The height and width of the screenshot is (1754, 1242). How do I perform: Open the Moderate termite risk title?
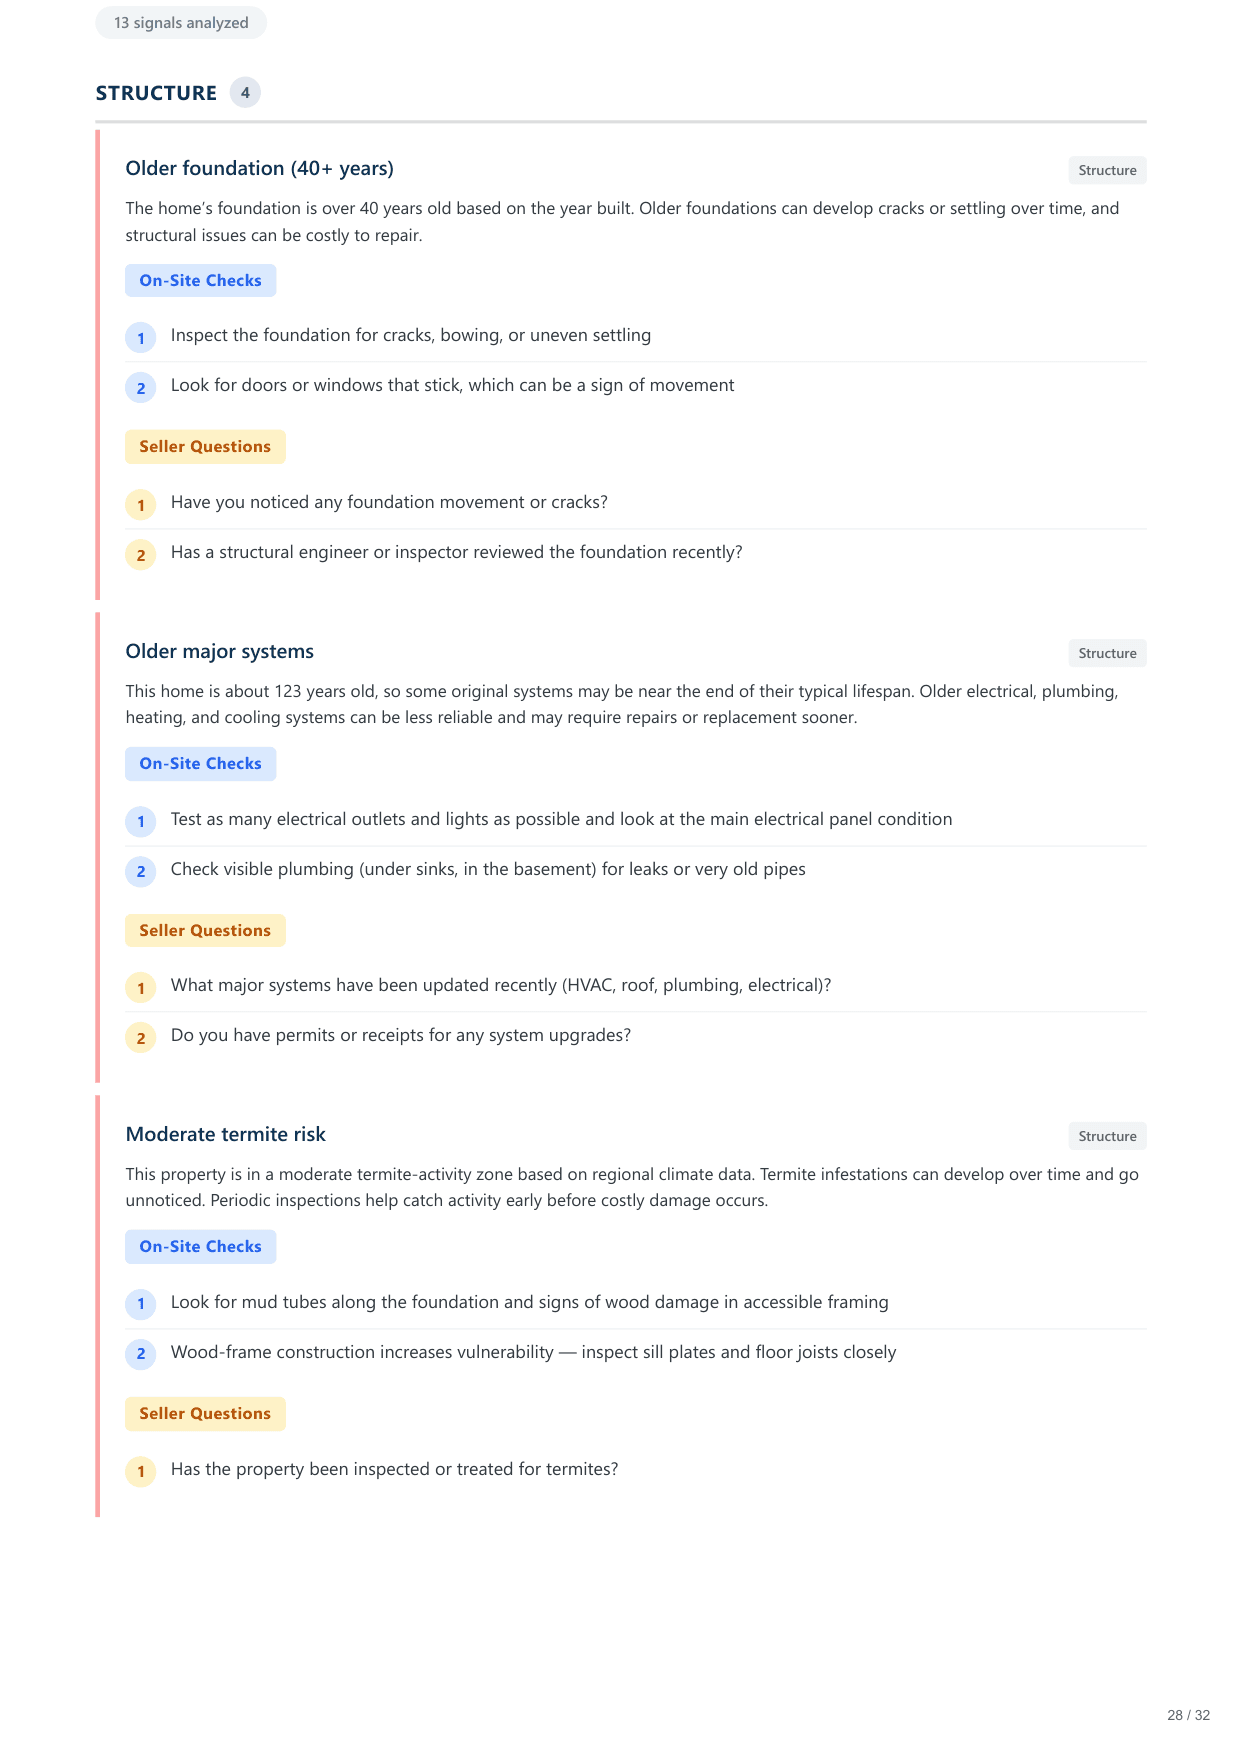coord(225,1134)
